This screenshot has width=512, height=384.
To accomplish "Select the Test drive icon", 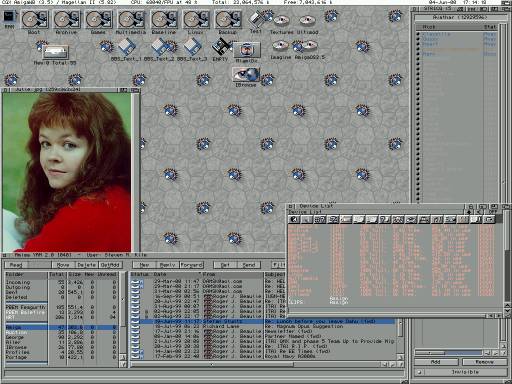I will click(x=257, y=19).
